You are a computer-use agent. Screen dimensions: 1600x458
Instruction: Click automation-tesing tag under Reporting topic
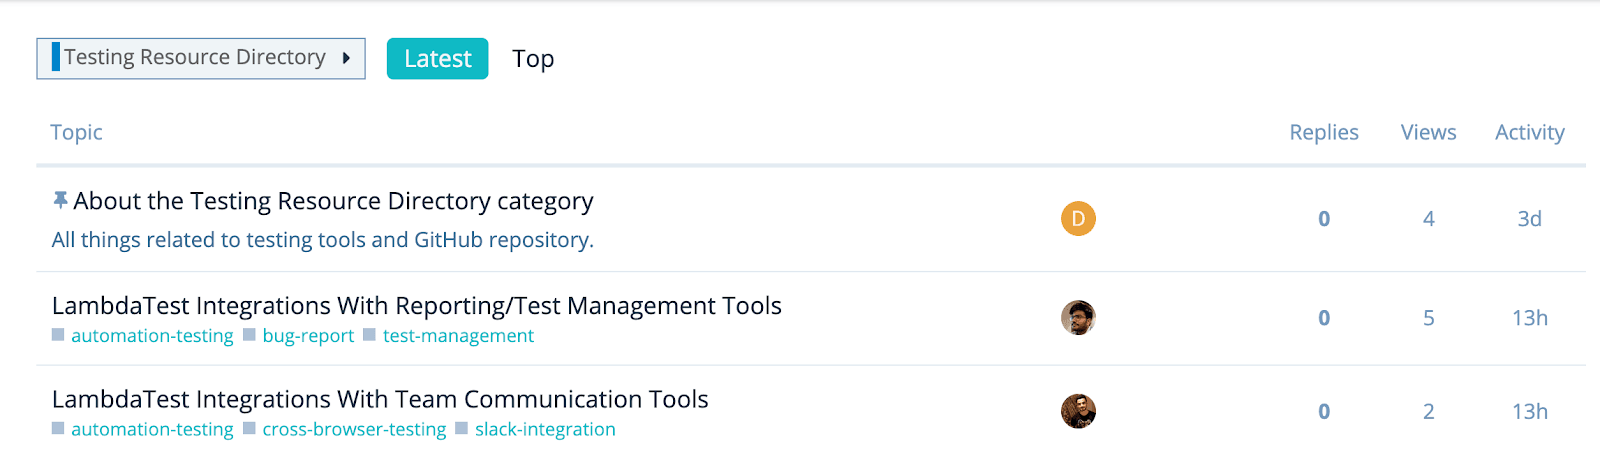(x=152, y=336)
